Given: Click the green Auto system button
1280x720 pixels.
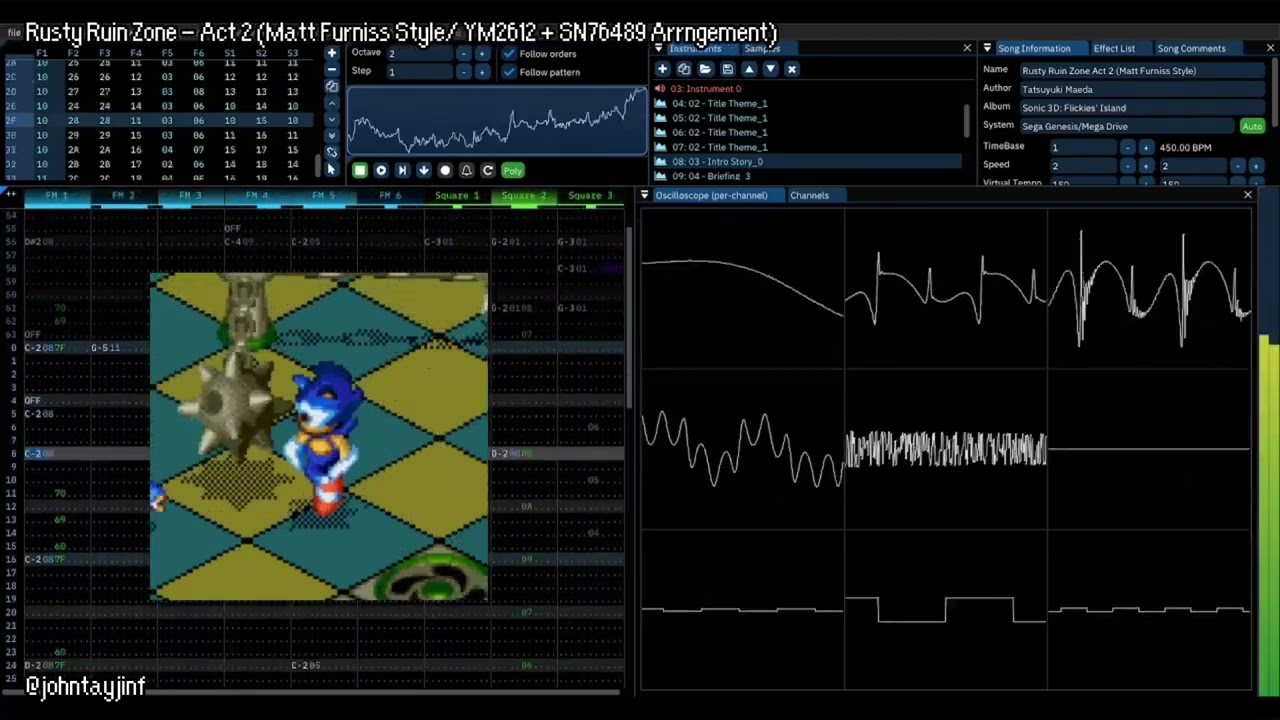Looking at the screenshot, I should tap(1252, 127).
